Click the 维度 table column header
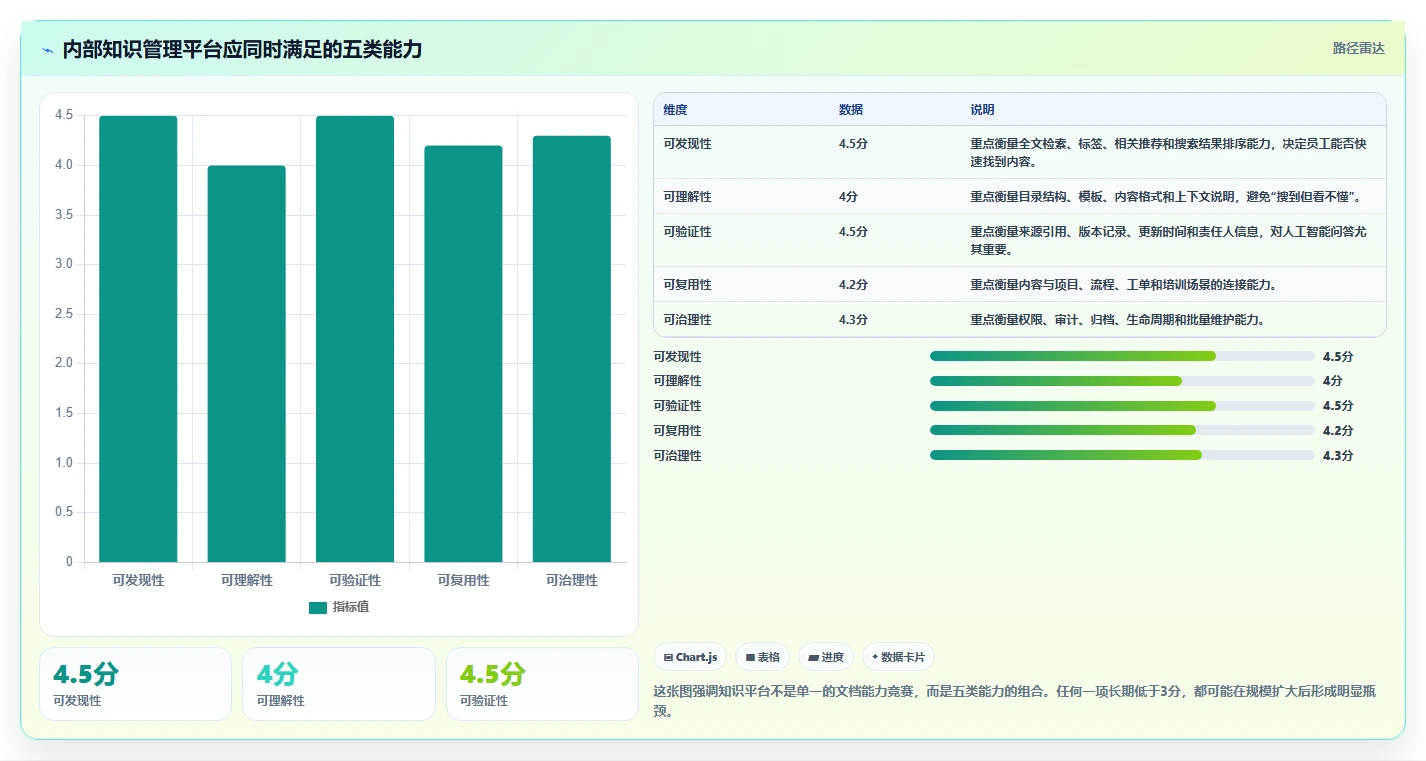Image resolution: width=1426 pixels, height=761 pixels. tap(675, 110)
